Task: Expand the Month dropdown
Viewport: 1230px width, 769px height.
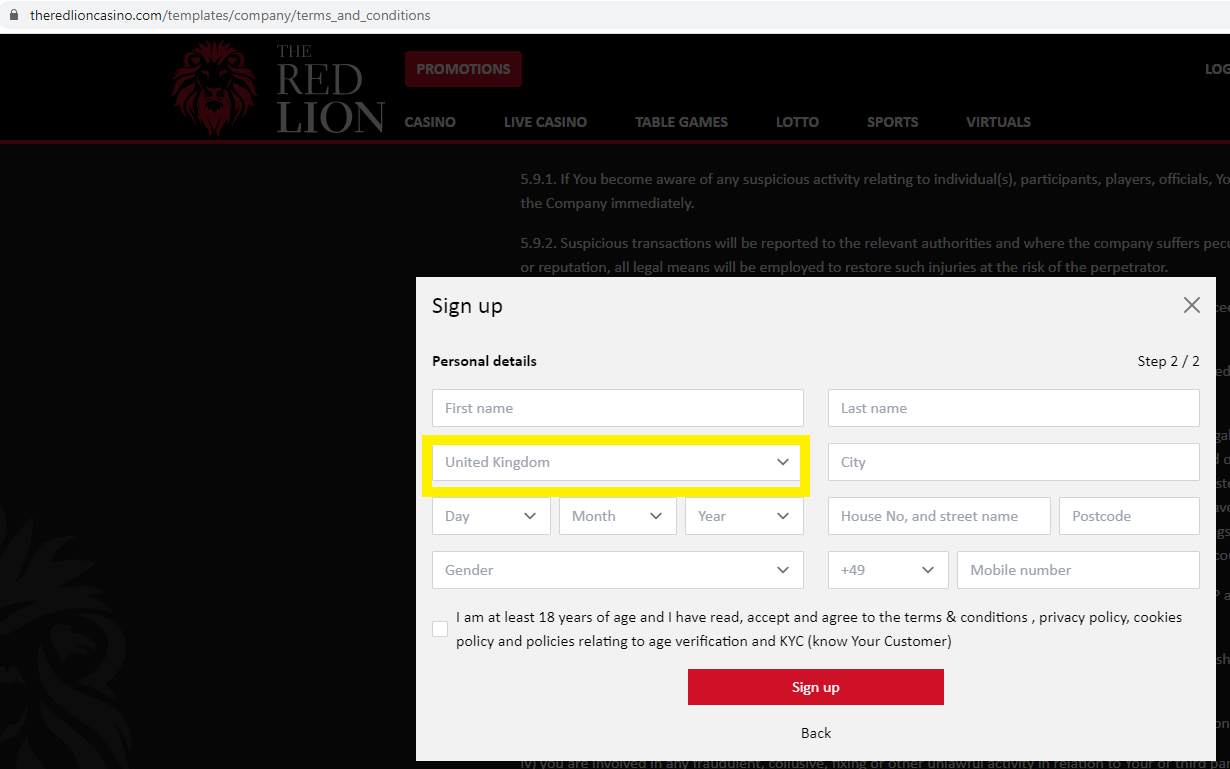Action: (617, 516)
